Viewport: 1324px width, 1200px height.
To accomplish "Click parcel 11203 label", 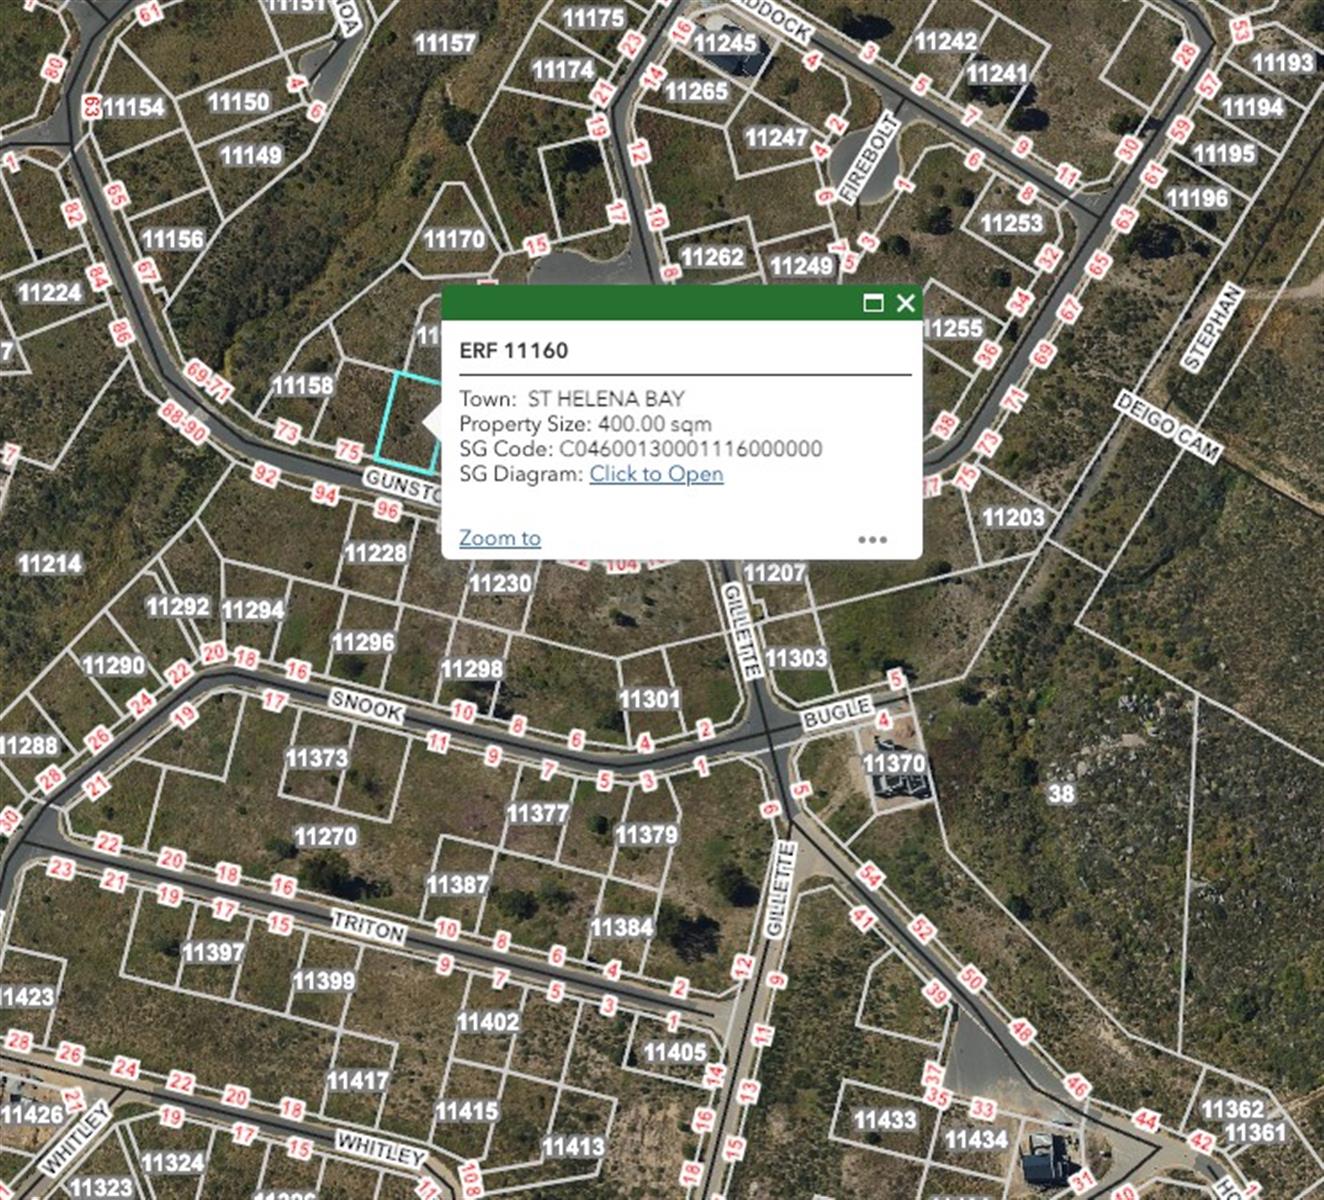I will pyautogui.click(x=1013, y=517).
